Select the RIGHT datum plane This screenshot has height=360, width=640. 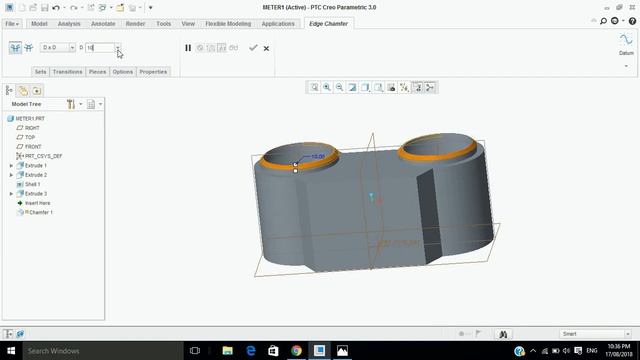point(28,128)
